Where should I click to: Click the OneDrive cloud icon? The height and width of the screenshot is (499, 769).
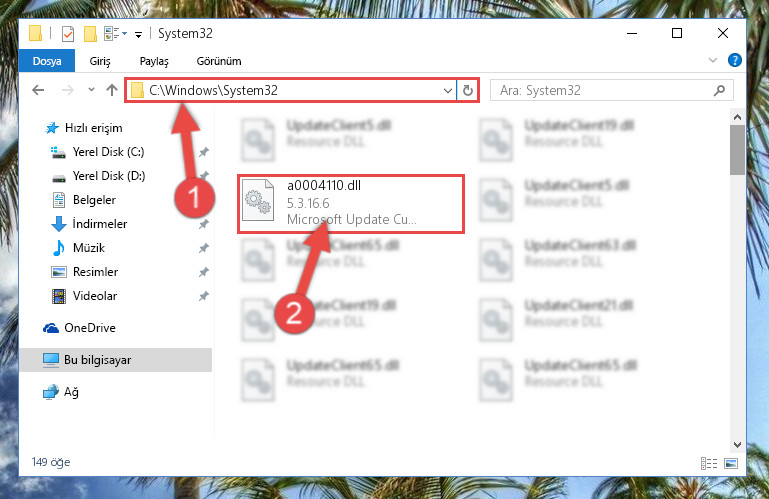pos(51,328)
